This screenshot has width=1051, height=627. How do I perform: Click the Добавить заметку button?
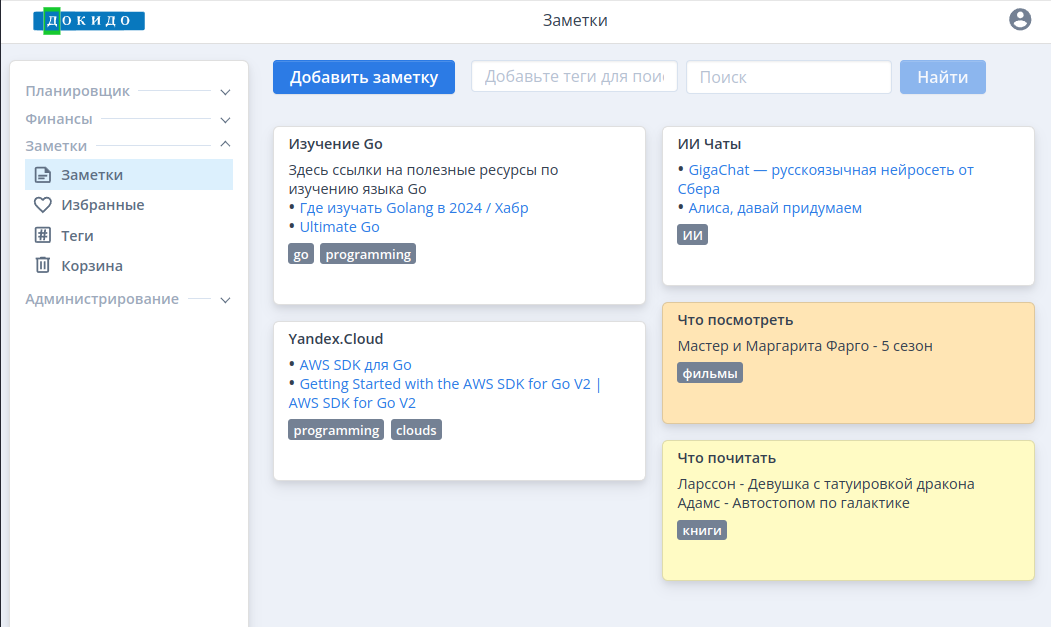coord(364,77)
